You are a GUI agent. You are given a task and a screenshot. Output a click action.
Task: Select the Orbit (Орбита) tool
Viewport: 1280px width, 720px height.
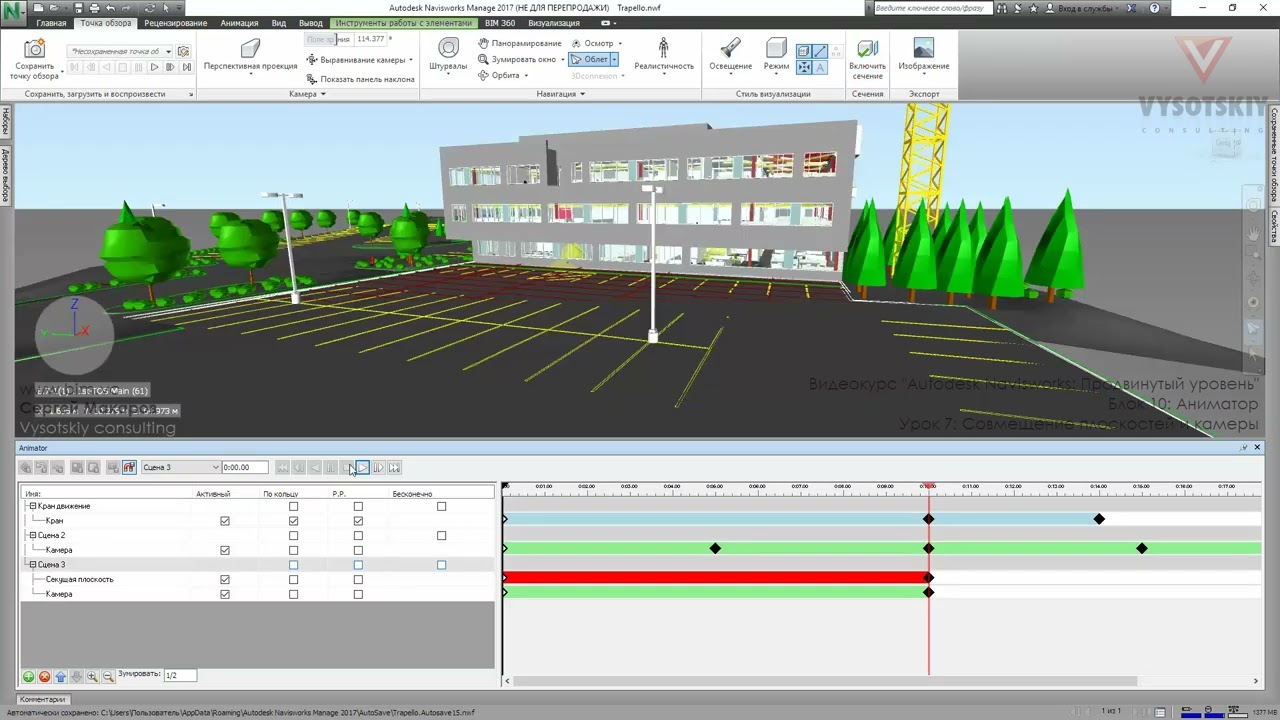499,75
